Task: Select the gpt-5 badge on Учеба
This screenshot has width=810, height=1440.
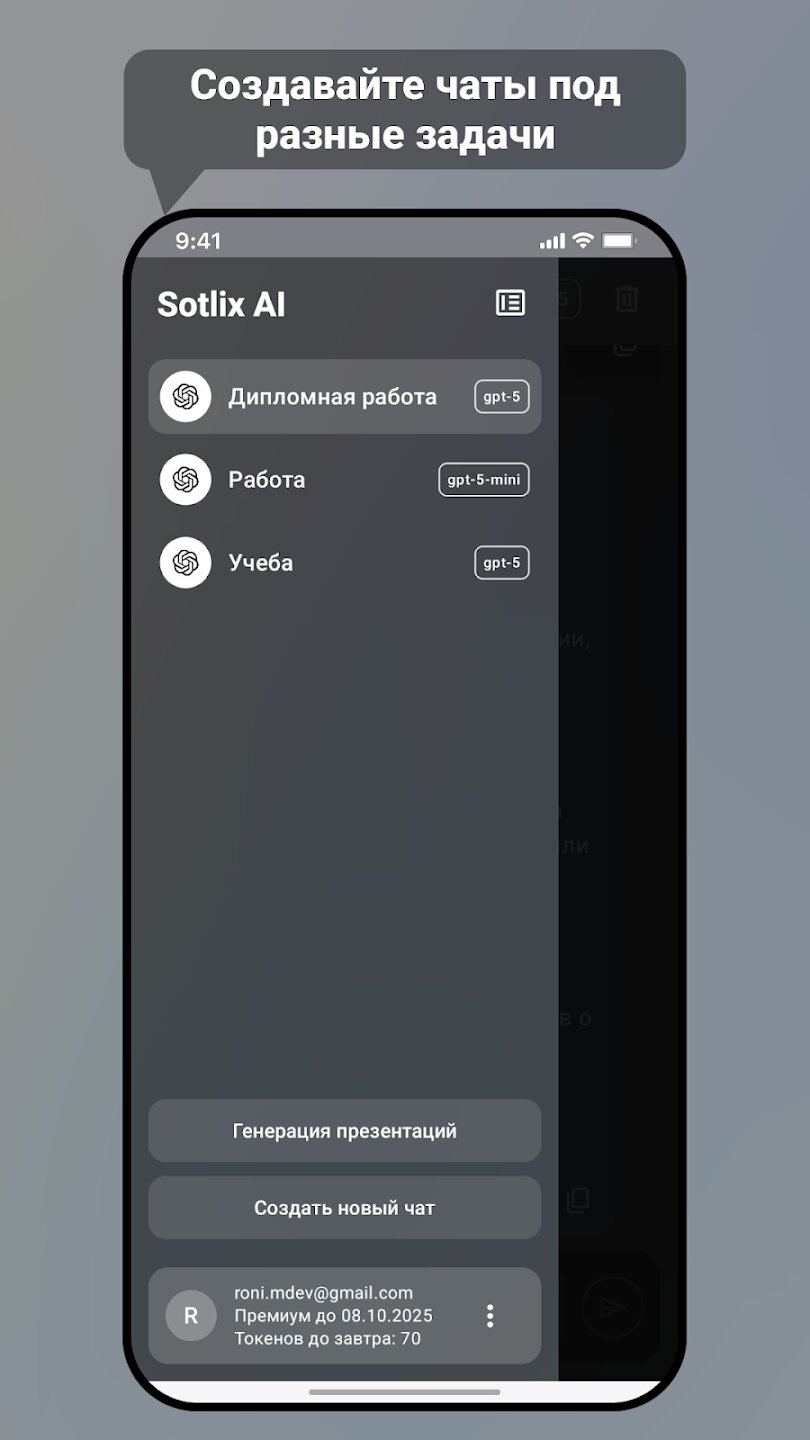Action: (x=502, y=563)
